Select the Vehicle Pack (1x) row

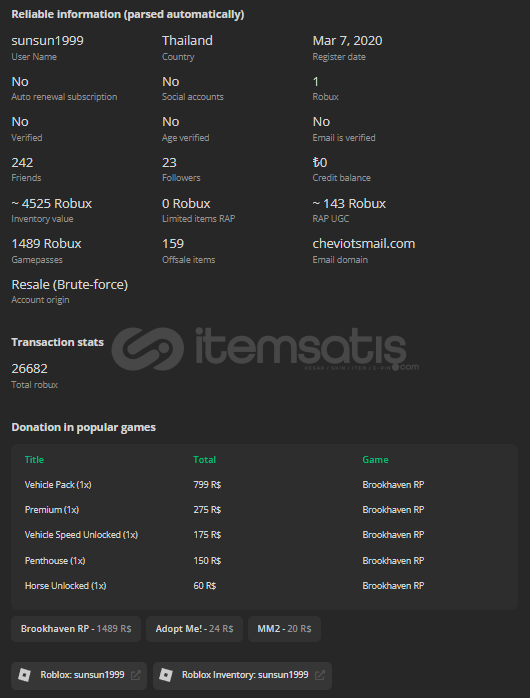[264, 484]
